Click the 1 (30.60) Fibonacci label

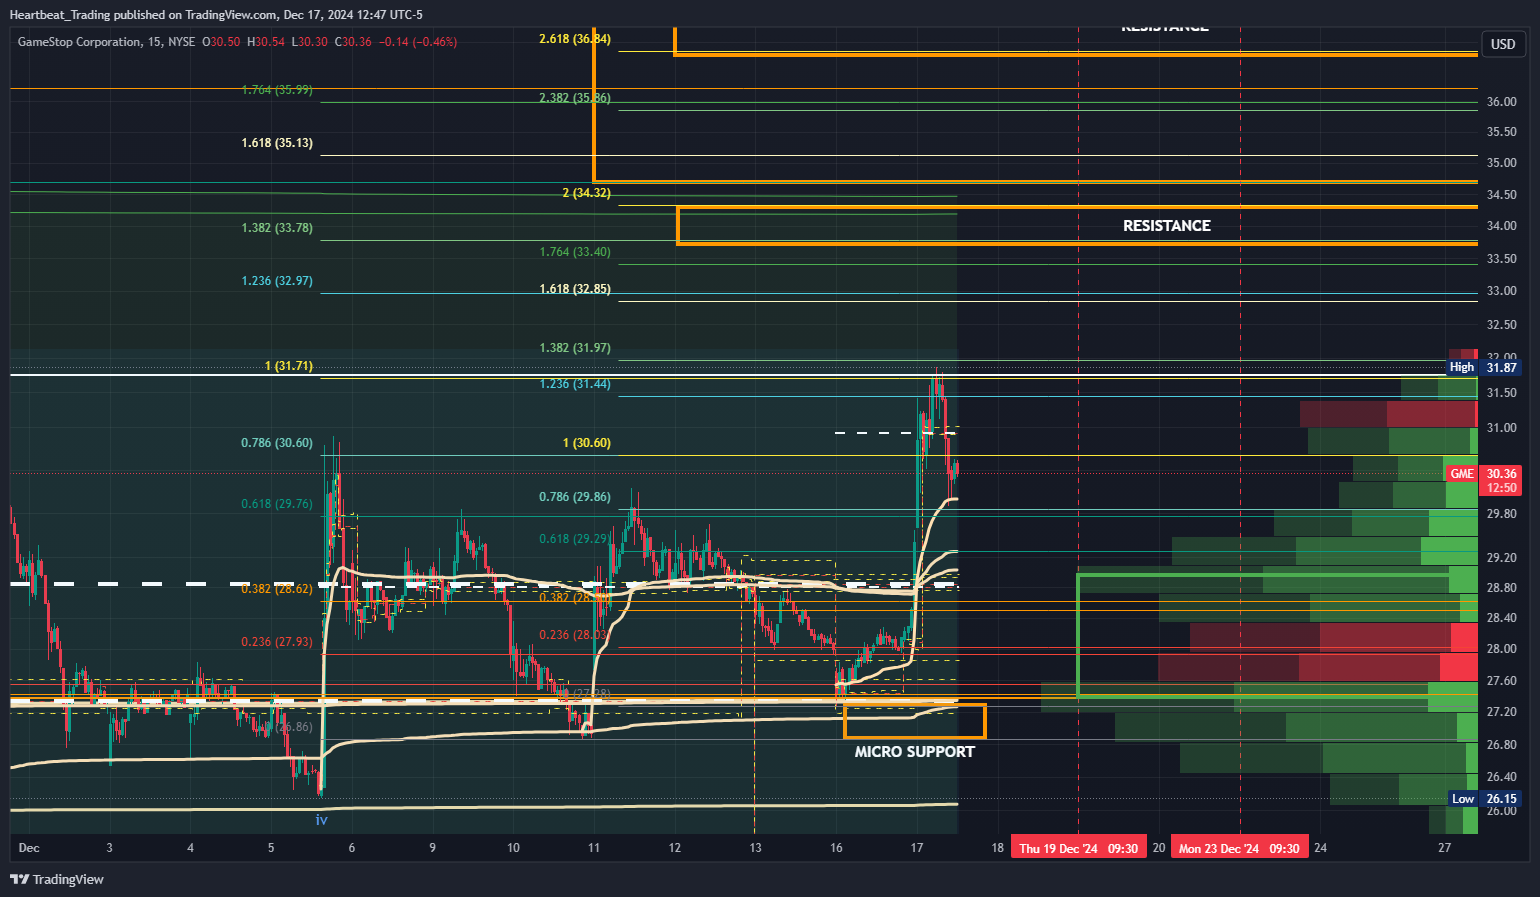(x=586, y=443)
